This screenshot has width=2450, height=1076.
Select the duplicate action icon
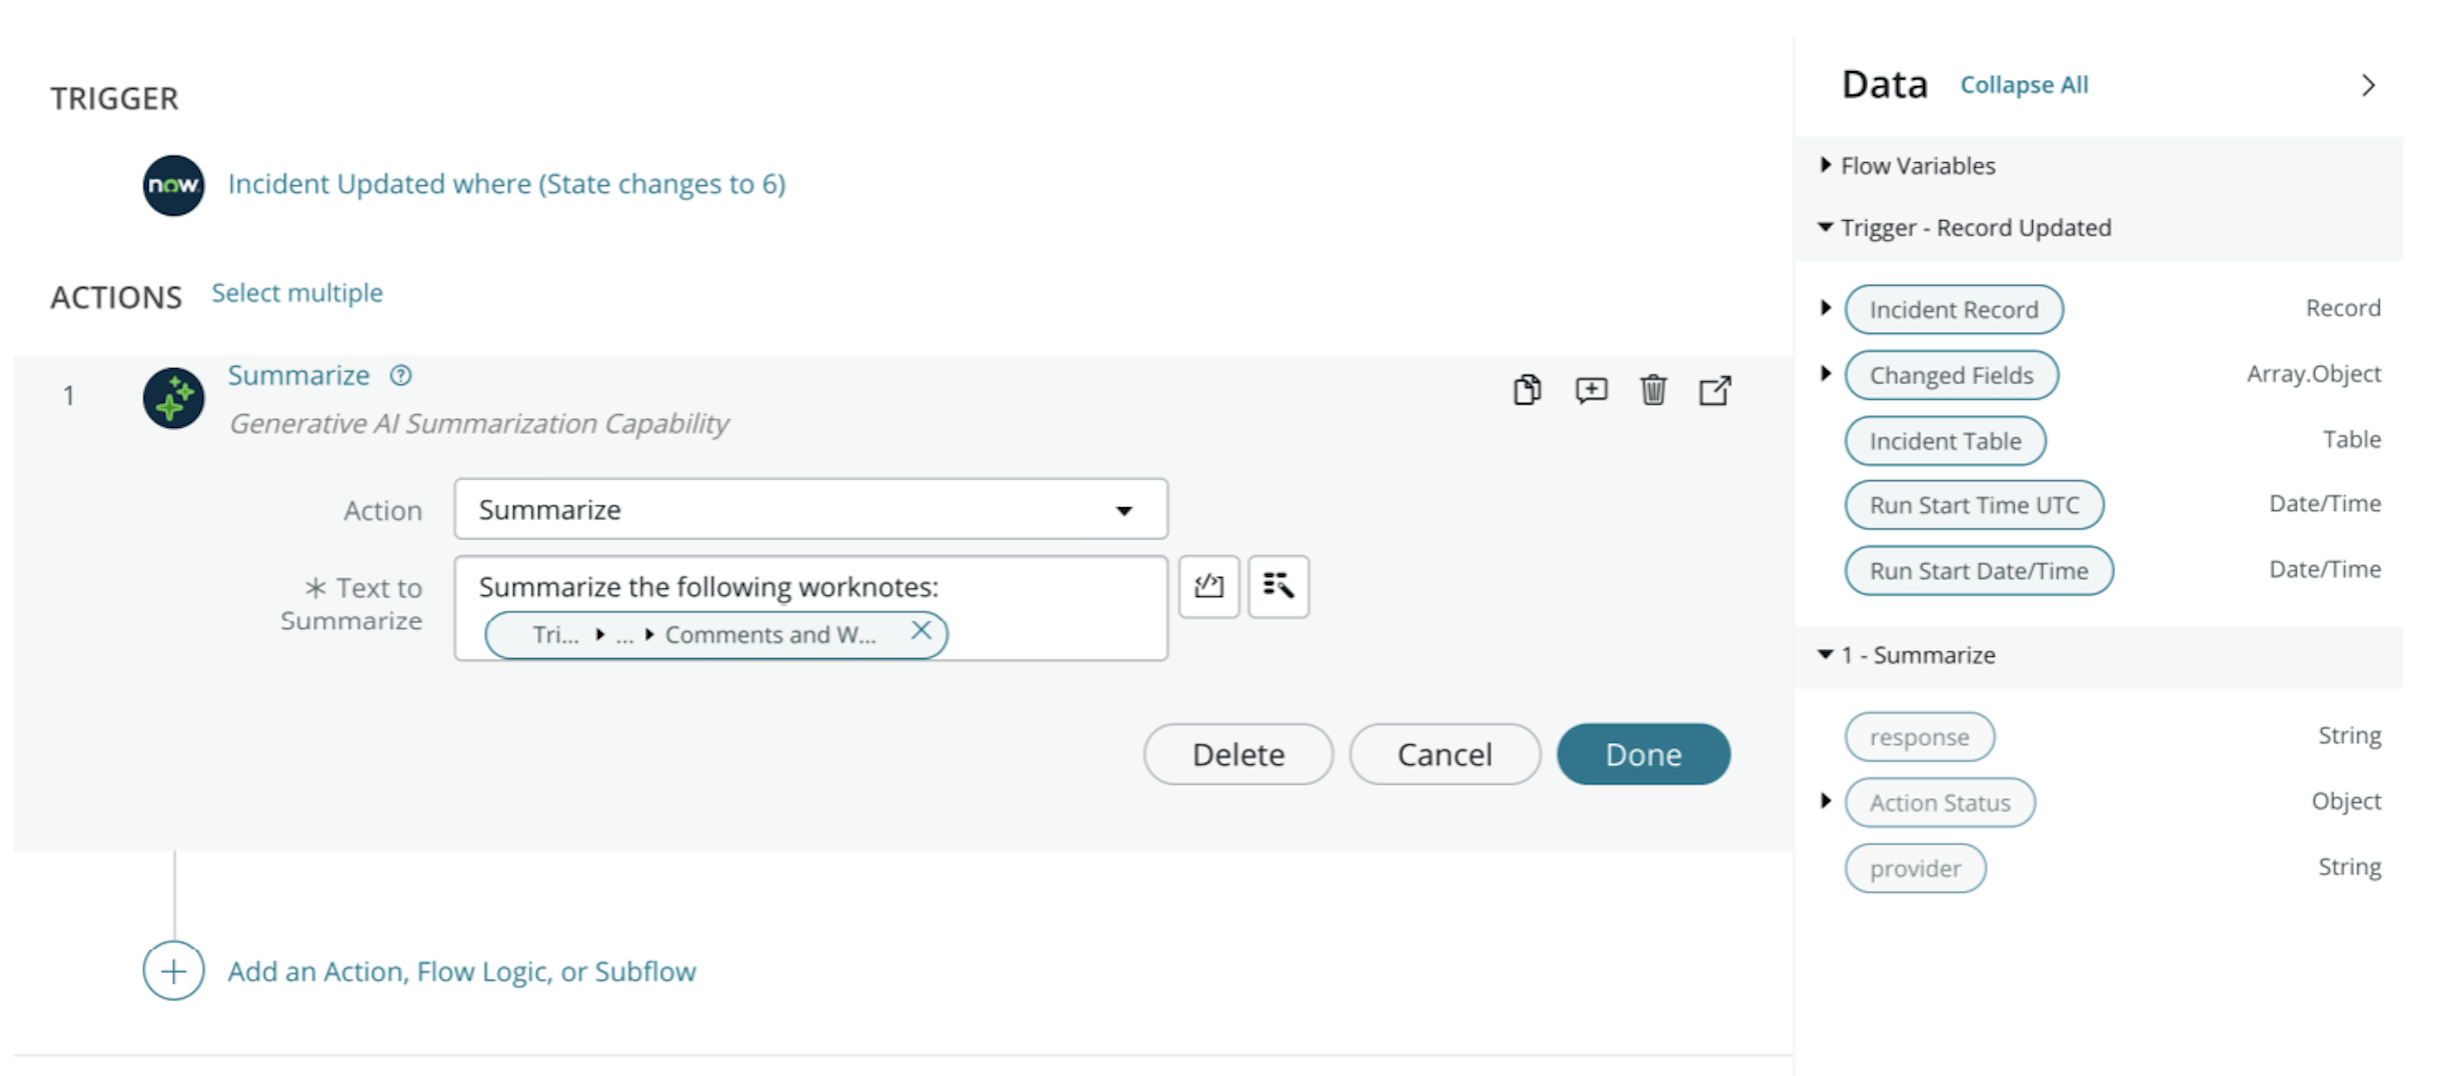click(x=1526, y=390)
